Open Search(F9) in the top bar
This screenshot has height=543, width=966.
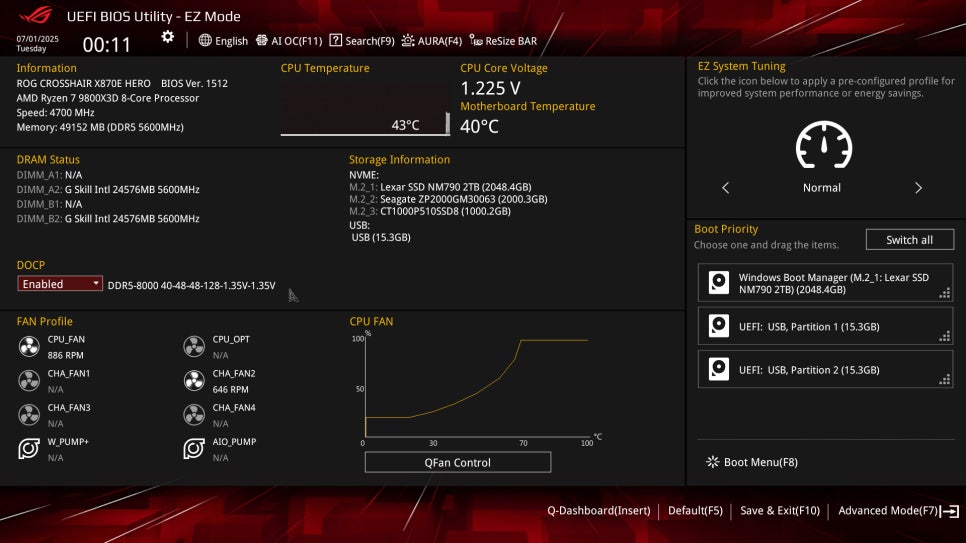(362, 41)
